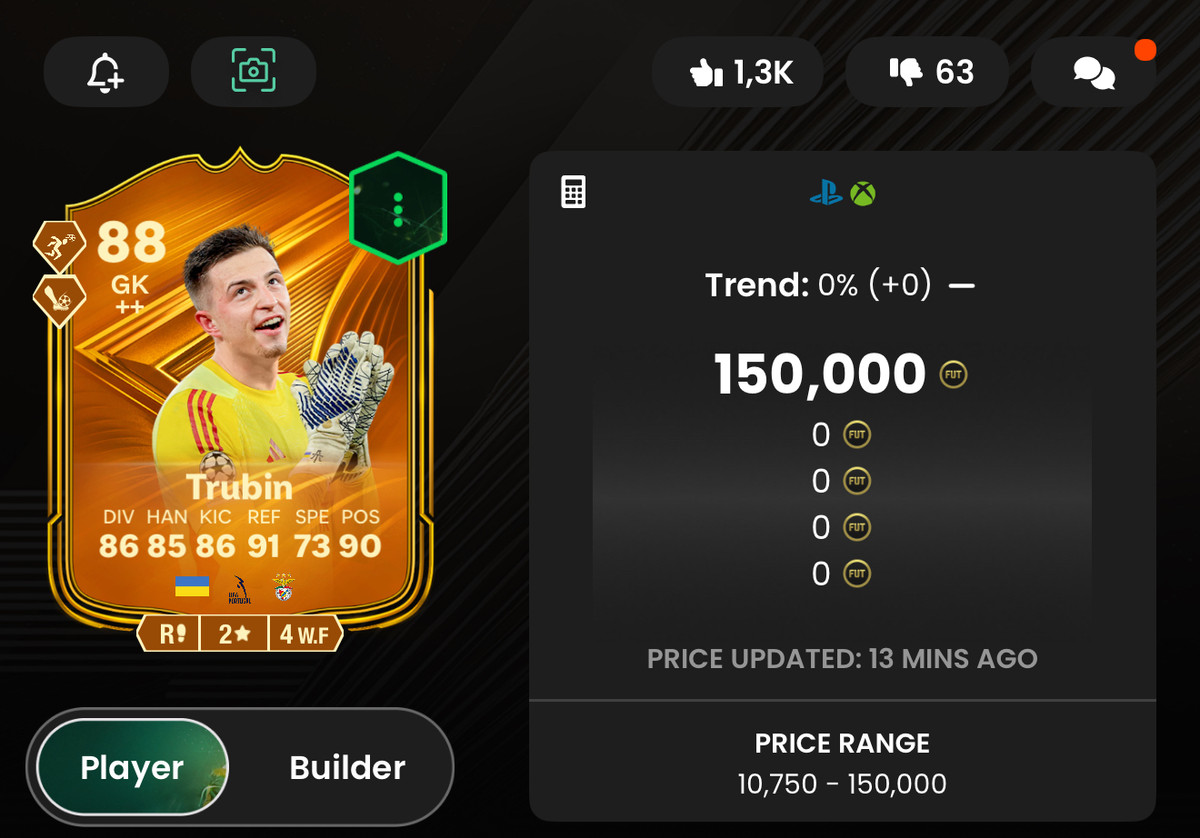Switch to the Player toggle option

132,768
